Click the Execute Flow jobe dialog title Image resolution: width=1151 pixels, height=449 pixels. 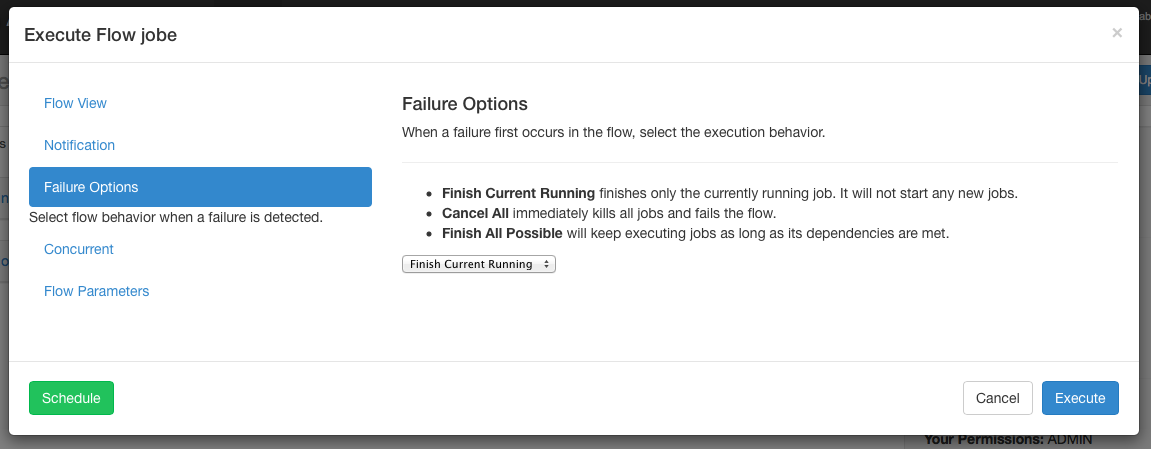[100, 35]
